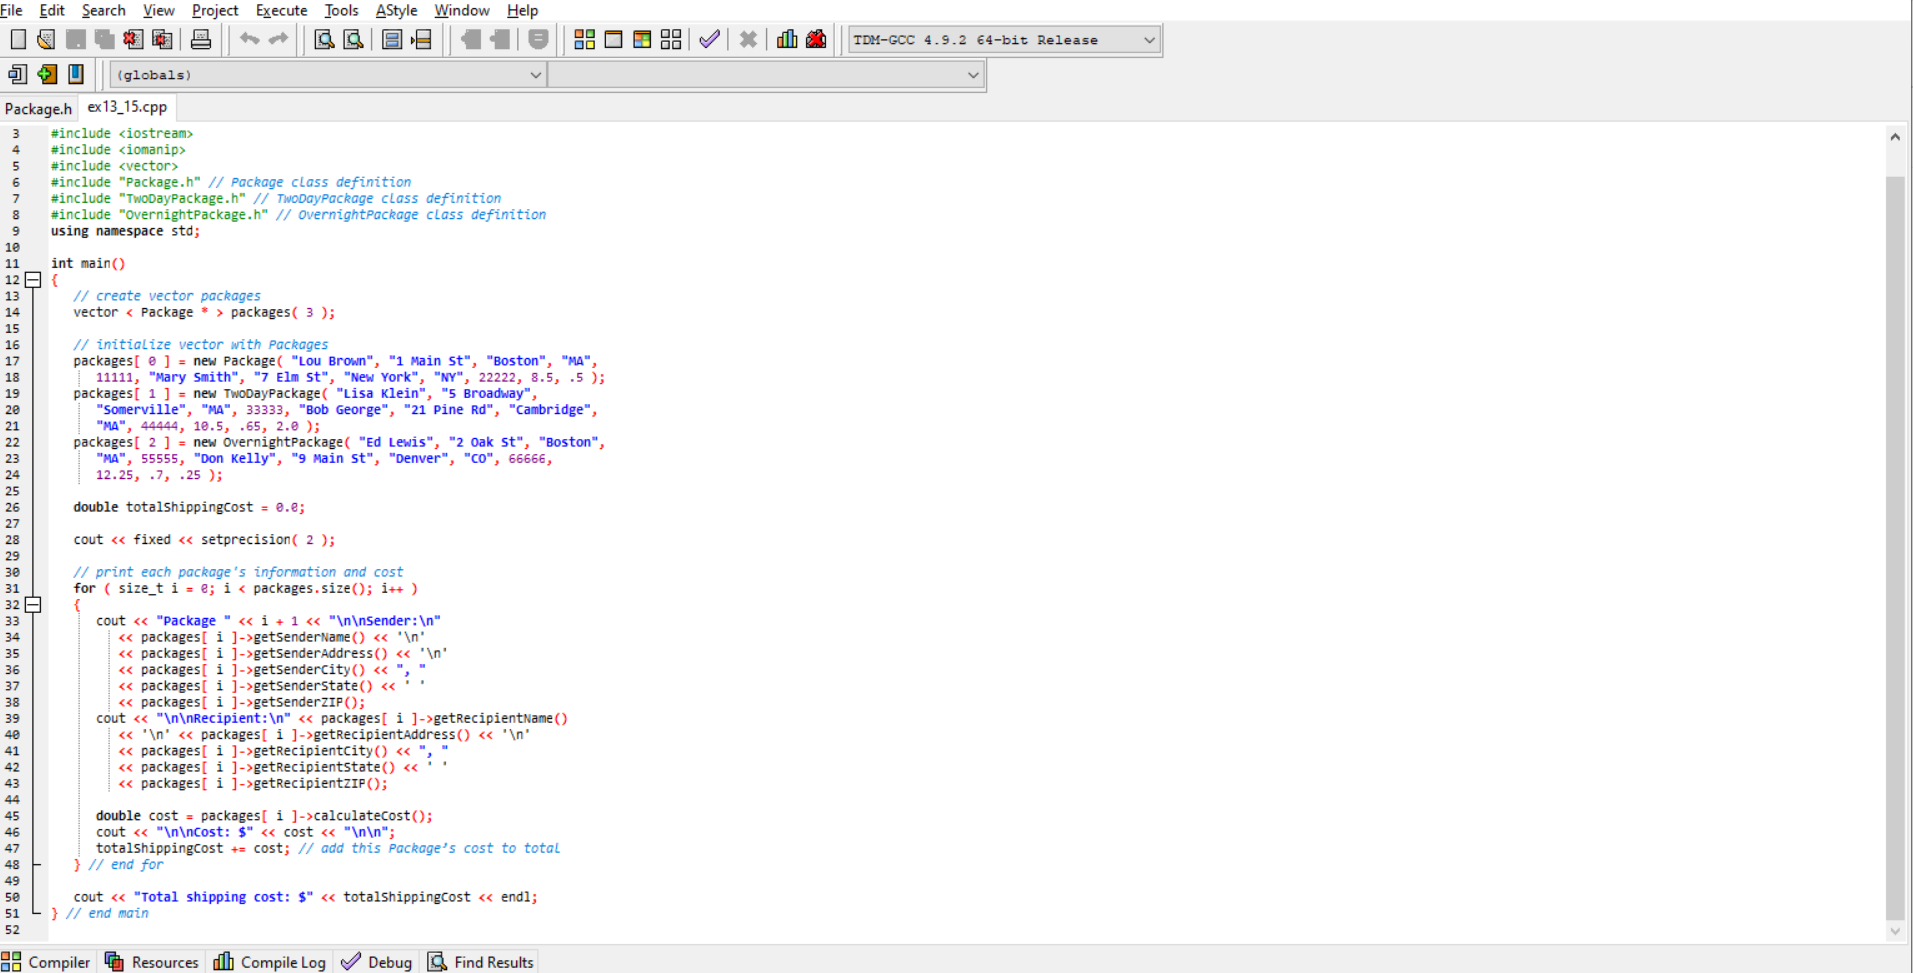Screen dimensions: 1913x973
Task: Create a new source file
Action: [17, 39]
